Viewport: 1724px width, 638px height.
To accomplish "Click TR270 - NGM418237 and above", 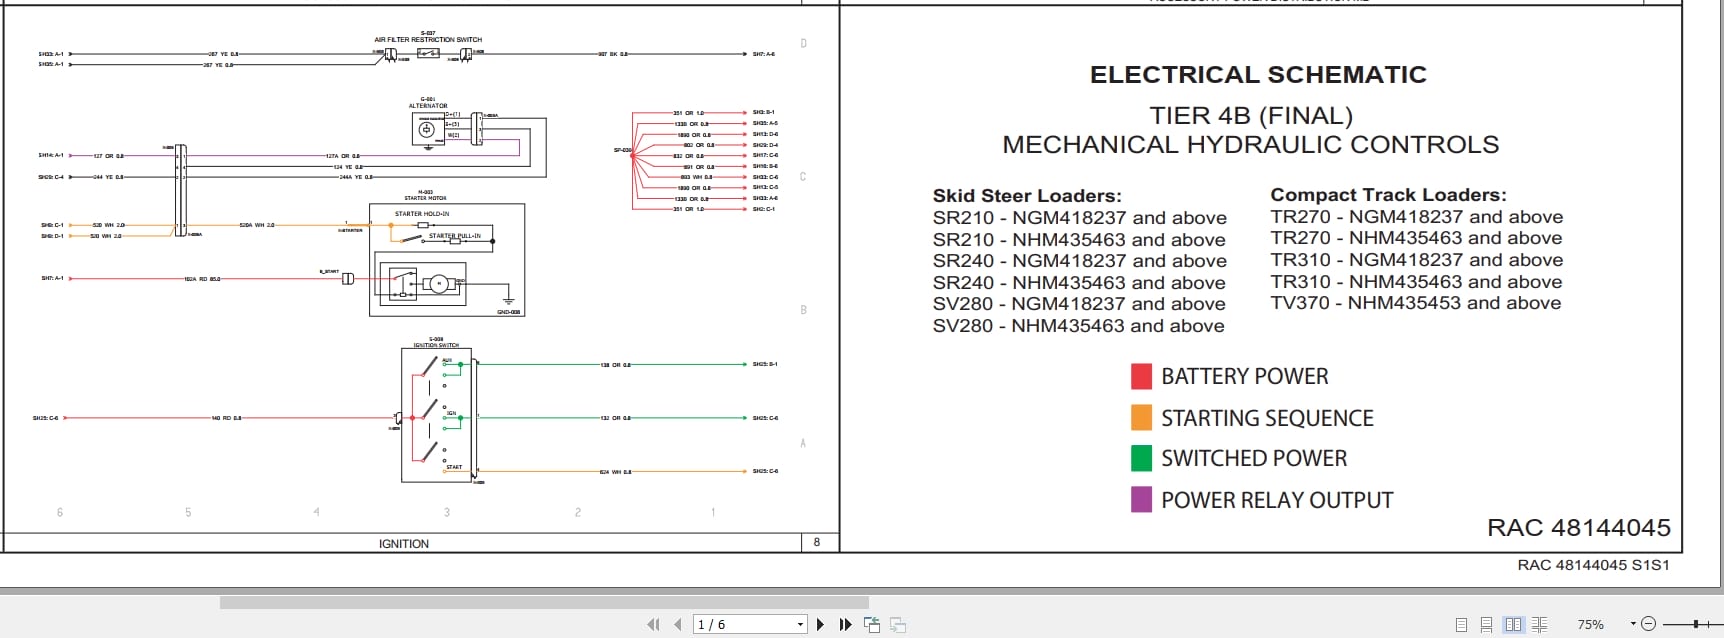I will click(x=1417, y=217).
